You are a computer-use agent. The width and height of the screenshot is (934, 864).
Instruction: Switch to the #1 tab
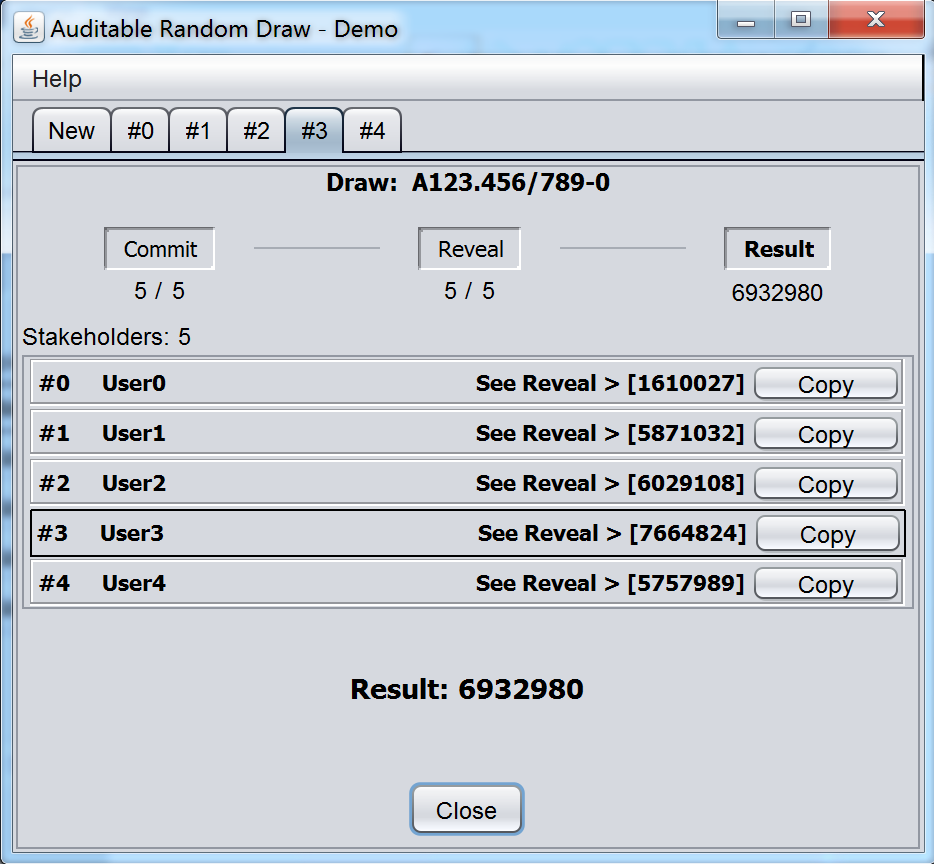tap(198, 130)
